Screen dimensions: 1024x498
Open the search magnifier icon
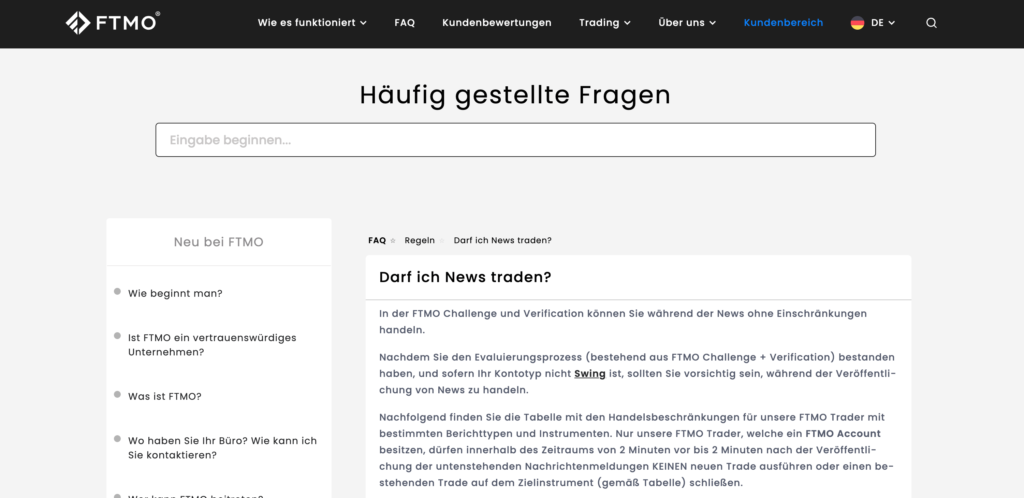coord(931,23)
